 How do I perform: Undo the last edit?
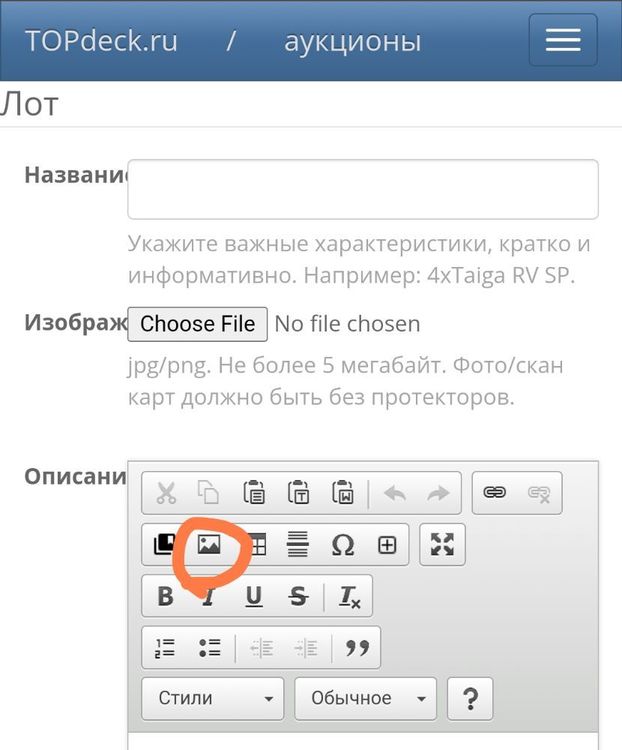pos(395,493)
